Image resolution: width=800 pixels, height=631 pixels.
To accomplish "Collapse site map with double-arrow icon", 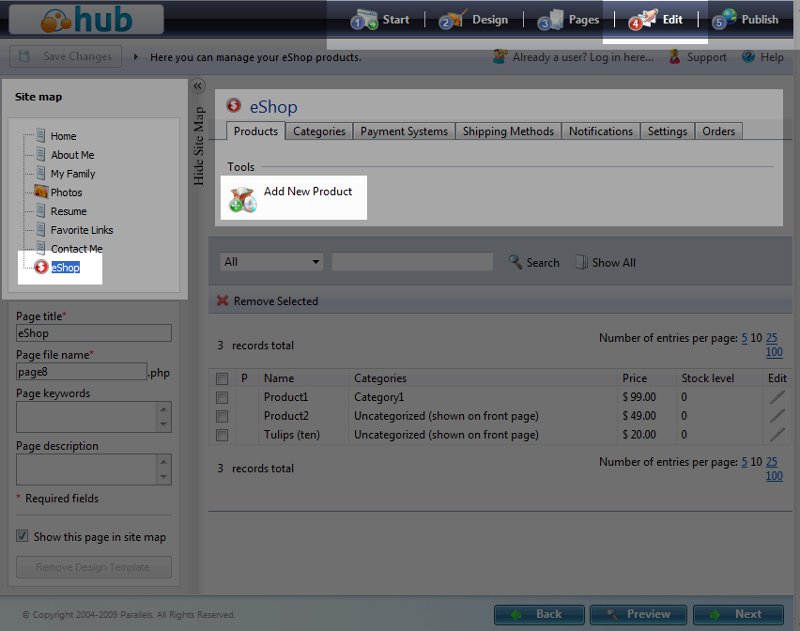I will (x=198, y=86).
